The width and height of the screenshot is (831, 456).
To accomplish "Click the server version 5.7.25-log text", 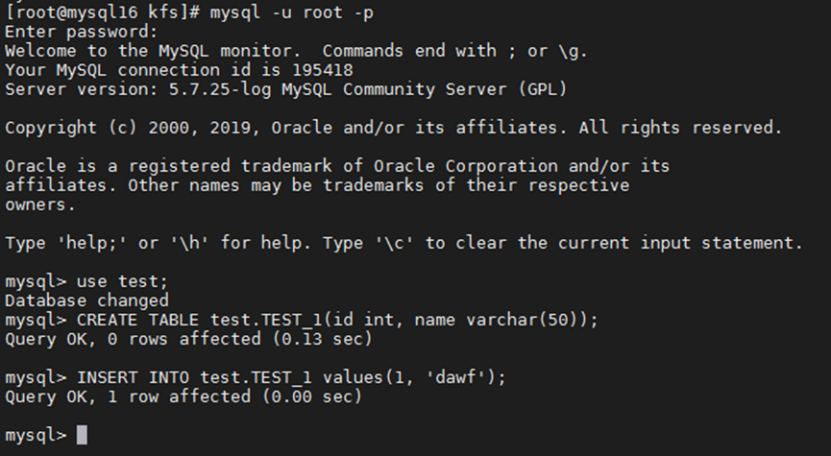I will pyautogui.click(x=206, y=89).
